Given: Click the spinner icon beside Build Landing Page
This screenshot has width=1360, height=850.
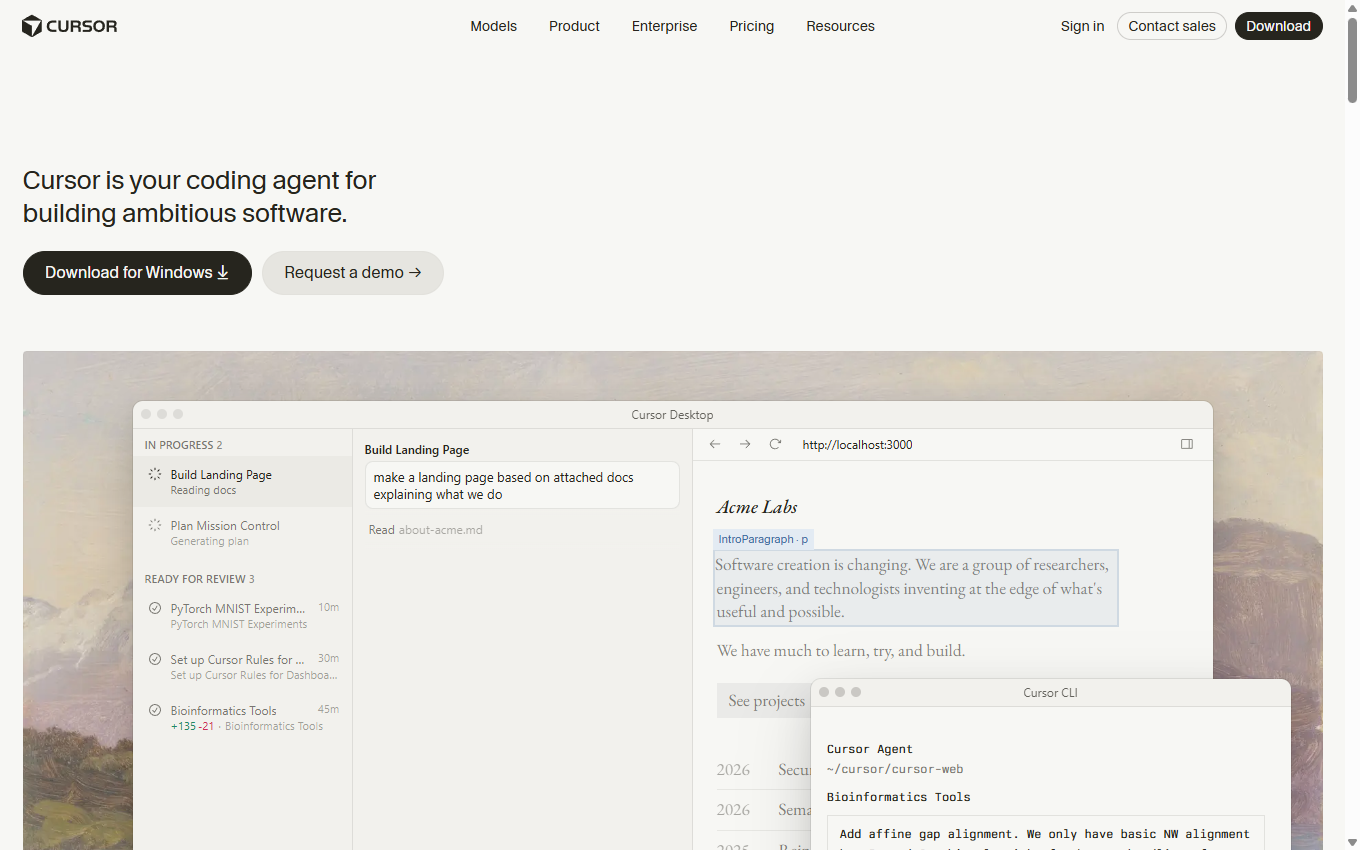Looking at the screenshot, I should click(155, 474).
